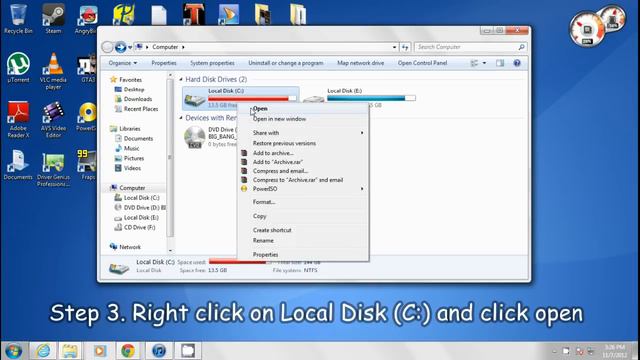
Task: Click the address bar refresh button
Action: click(x=405, y=47)
